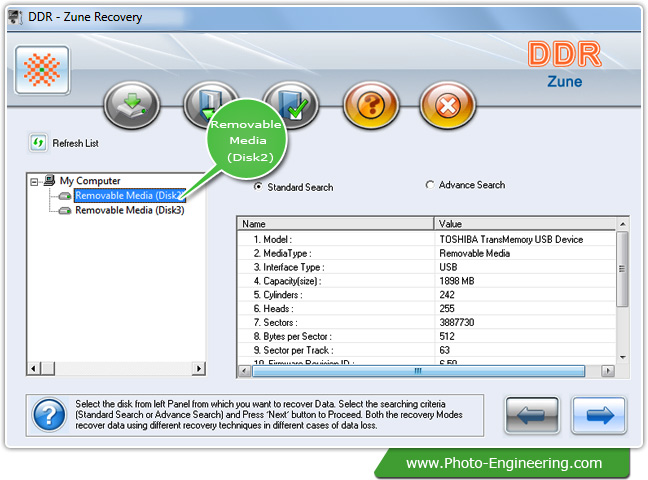Click tree panel scrollbar left arrow
Screen dimensions: 648x480
pos(34,368)
